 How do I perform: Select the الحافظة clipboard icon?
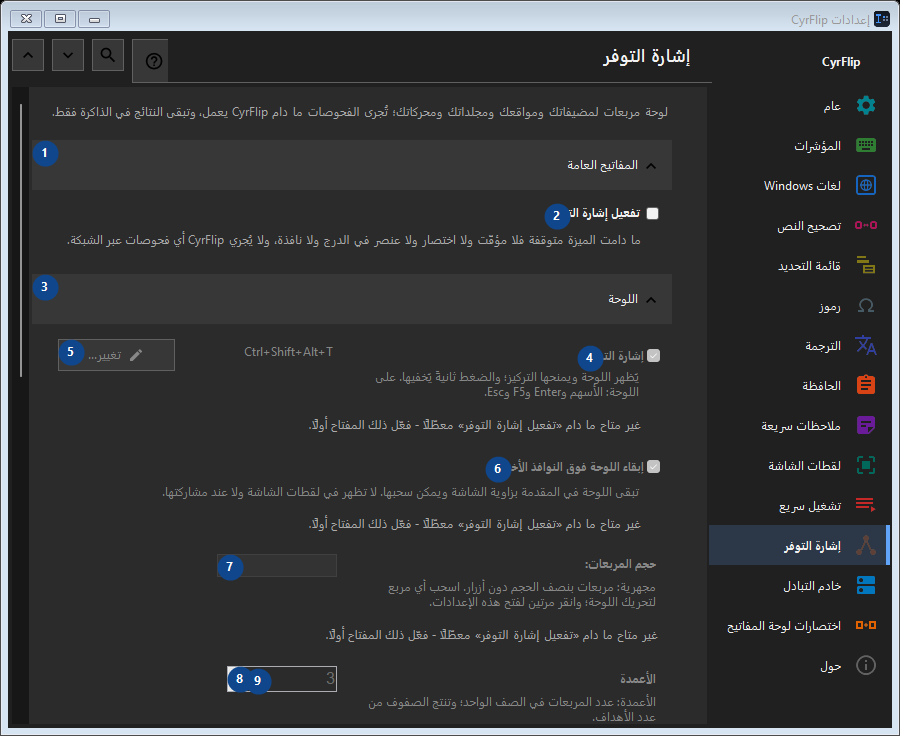coord(866,385)
